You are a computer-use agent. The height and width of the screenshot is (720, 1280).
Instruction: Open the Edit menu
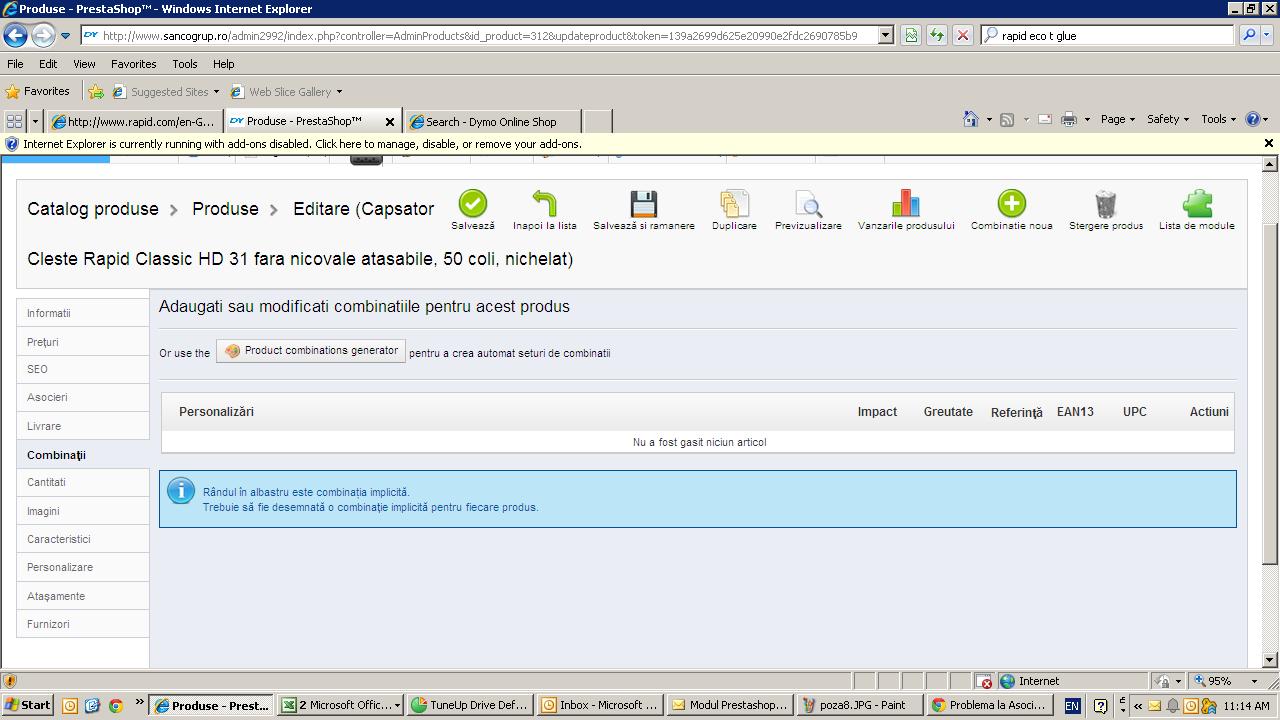(x=48, y=63)
